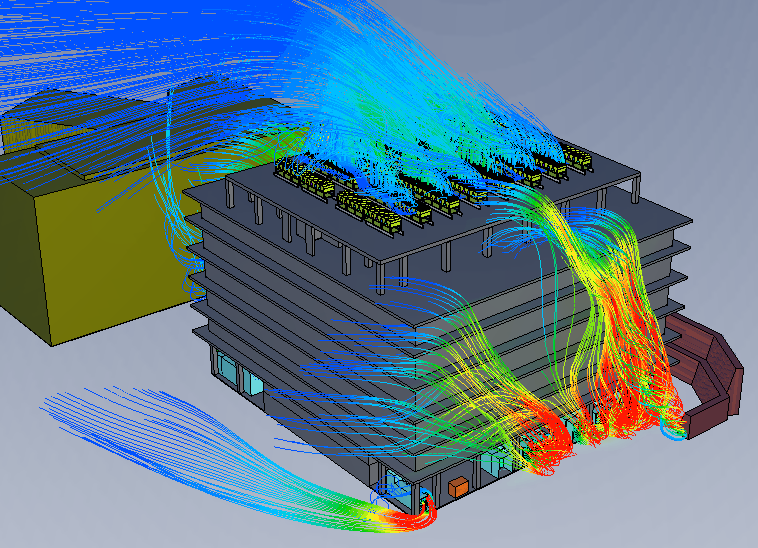Viewport: 758px width, 548px height.
Task: Select the far-right rooftop condenser unit
Action: 576,155
